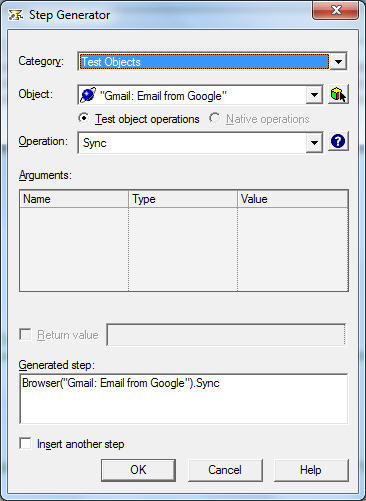Expand the Category dropdown arrow
The image size is (366, 501).
click(x=338, y=61)
